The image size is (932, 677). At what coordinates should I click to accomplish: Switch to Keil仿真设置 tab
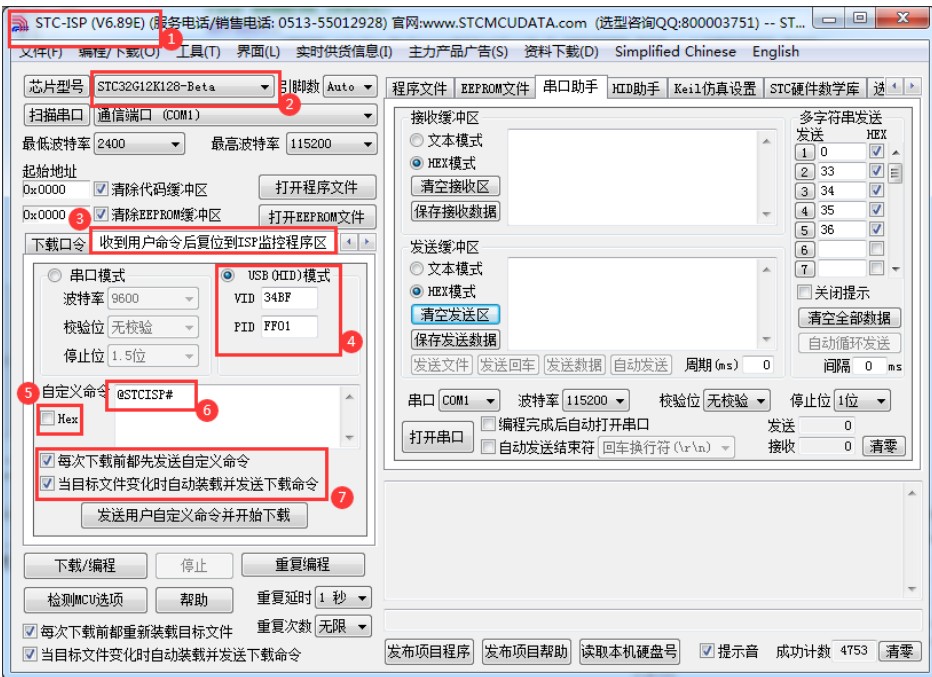click(714, 89)
